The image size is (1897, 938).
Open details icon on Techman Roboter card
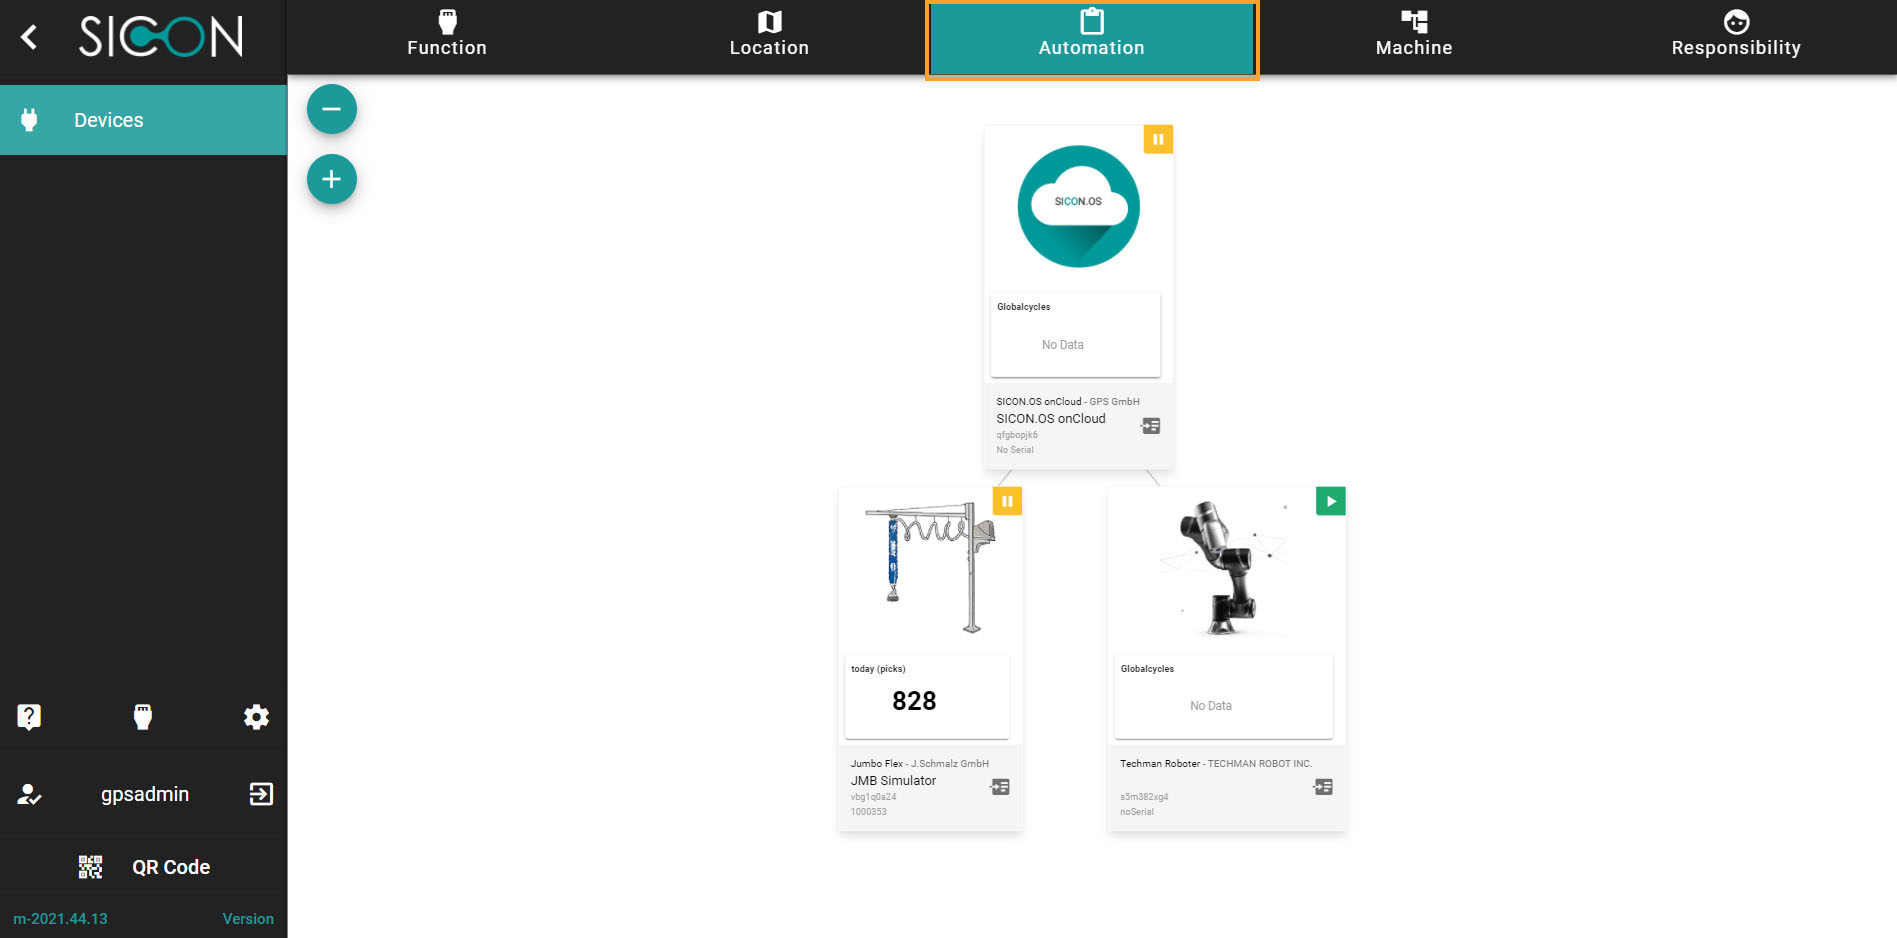click(x=1323, y=787)
